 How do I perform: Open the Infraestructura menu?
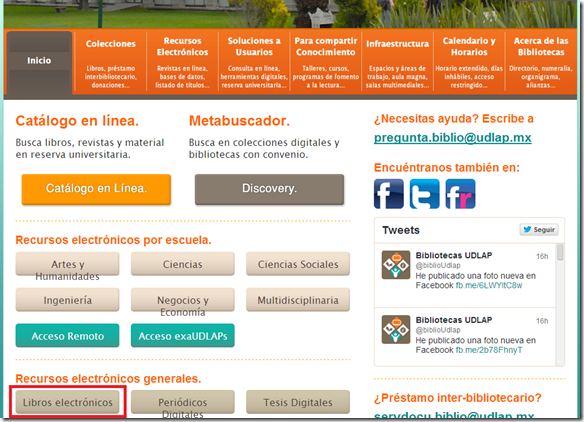(x=397, y=62)
